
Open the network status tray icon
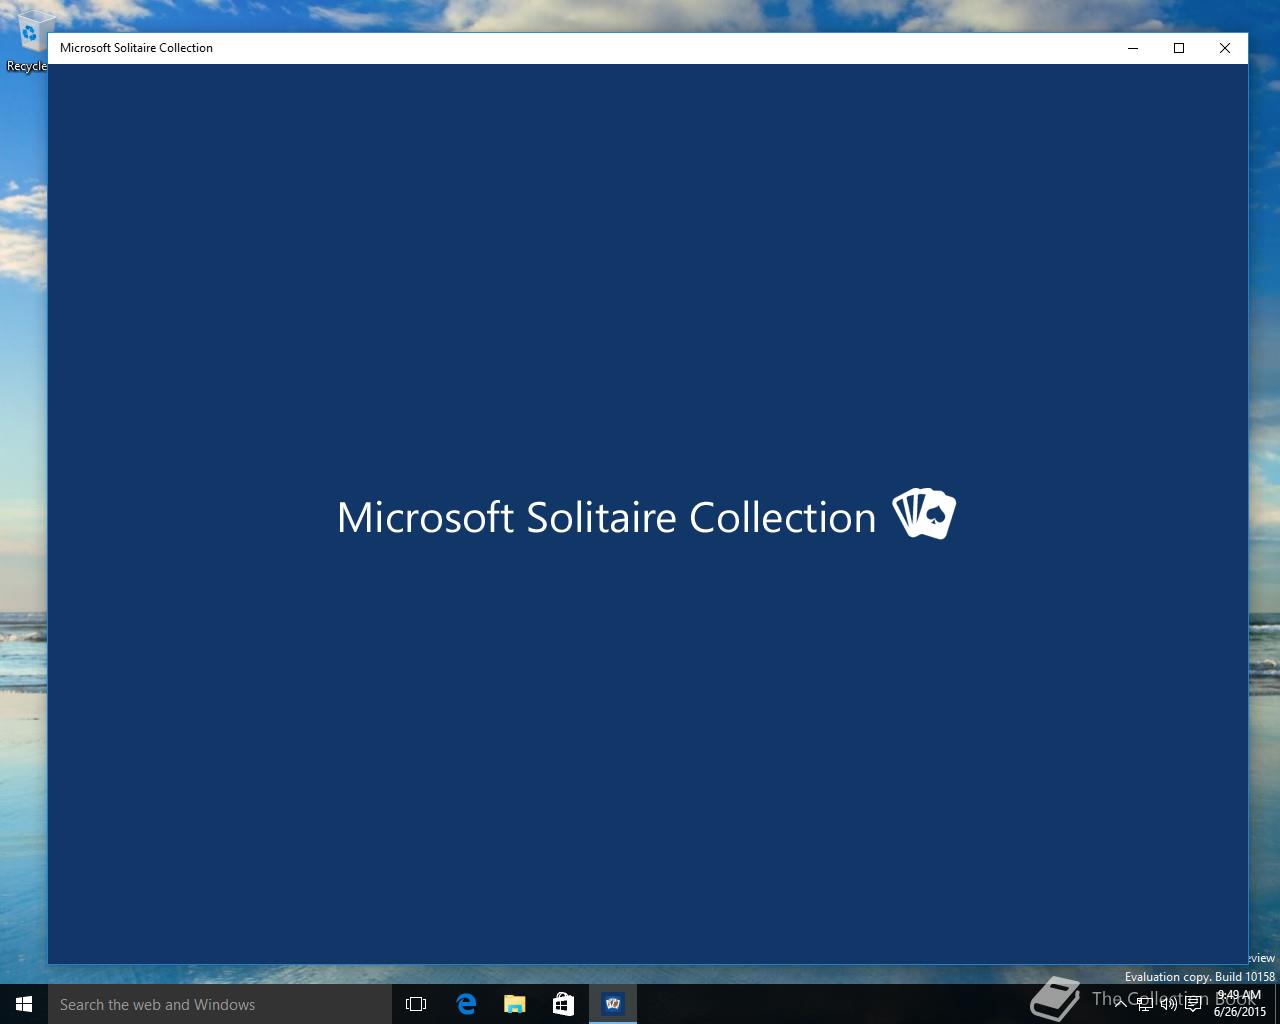pyautogui.click(x=1145, y=1004)
